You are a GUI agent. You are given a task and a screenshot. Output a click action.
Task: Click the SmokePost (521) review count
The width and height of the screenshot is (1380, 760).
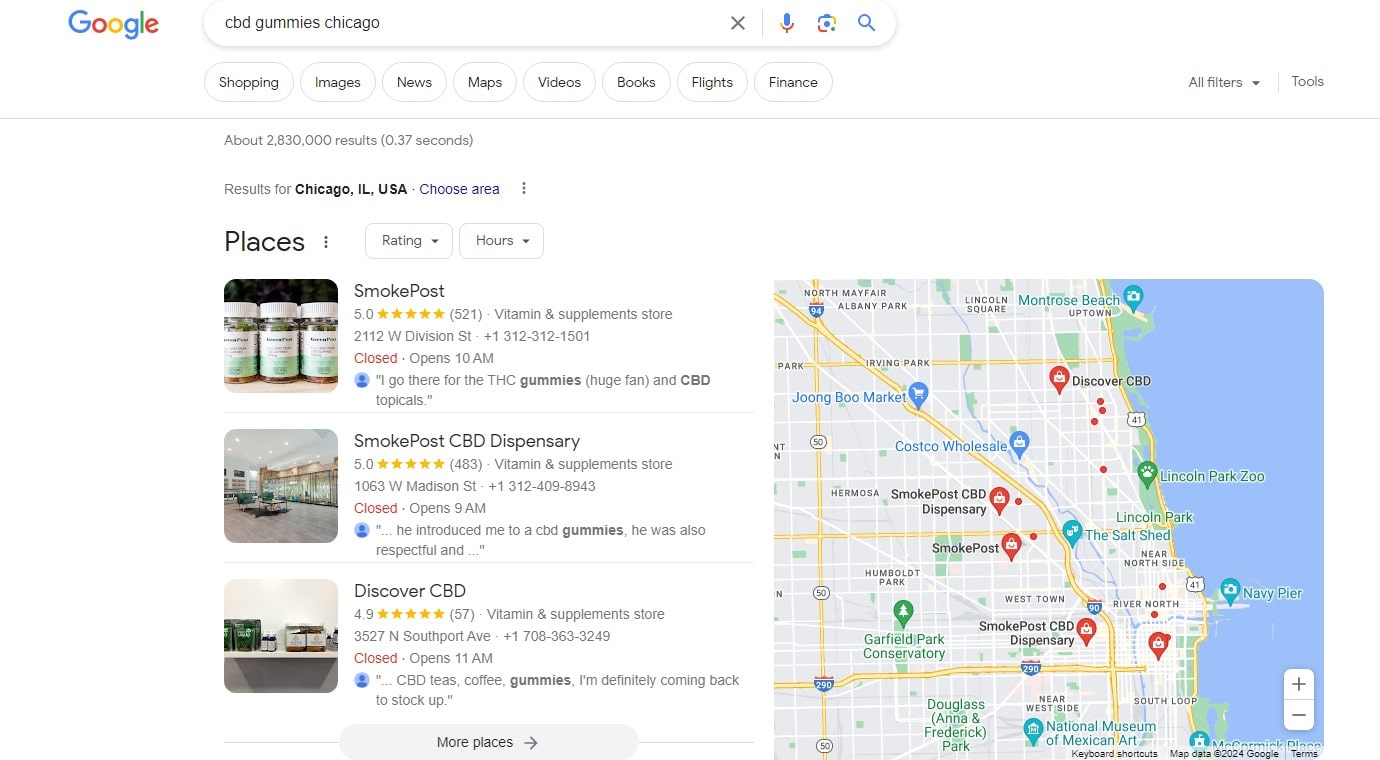click(466, 314)
